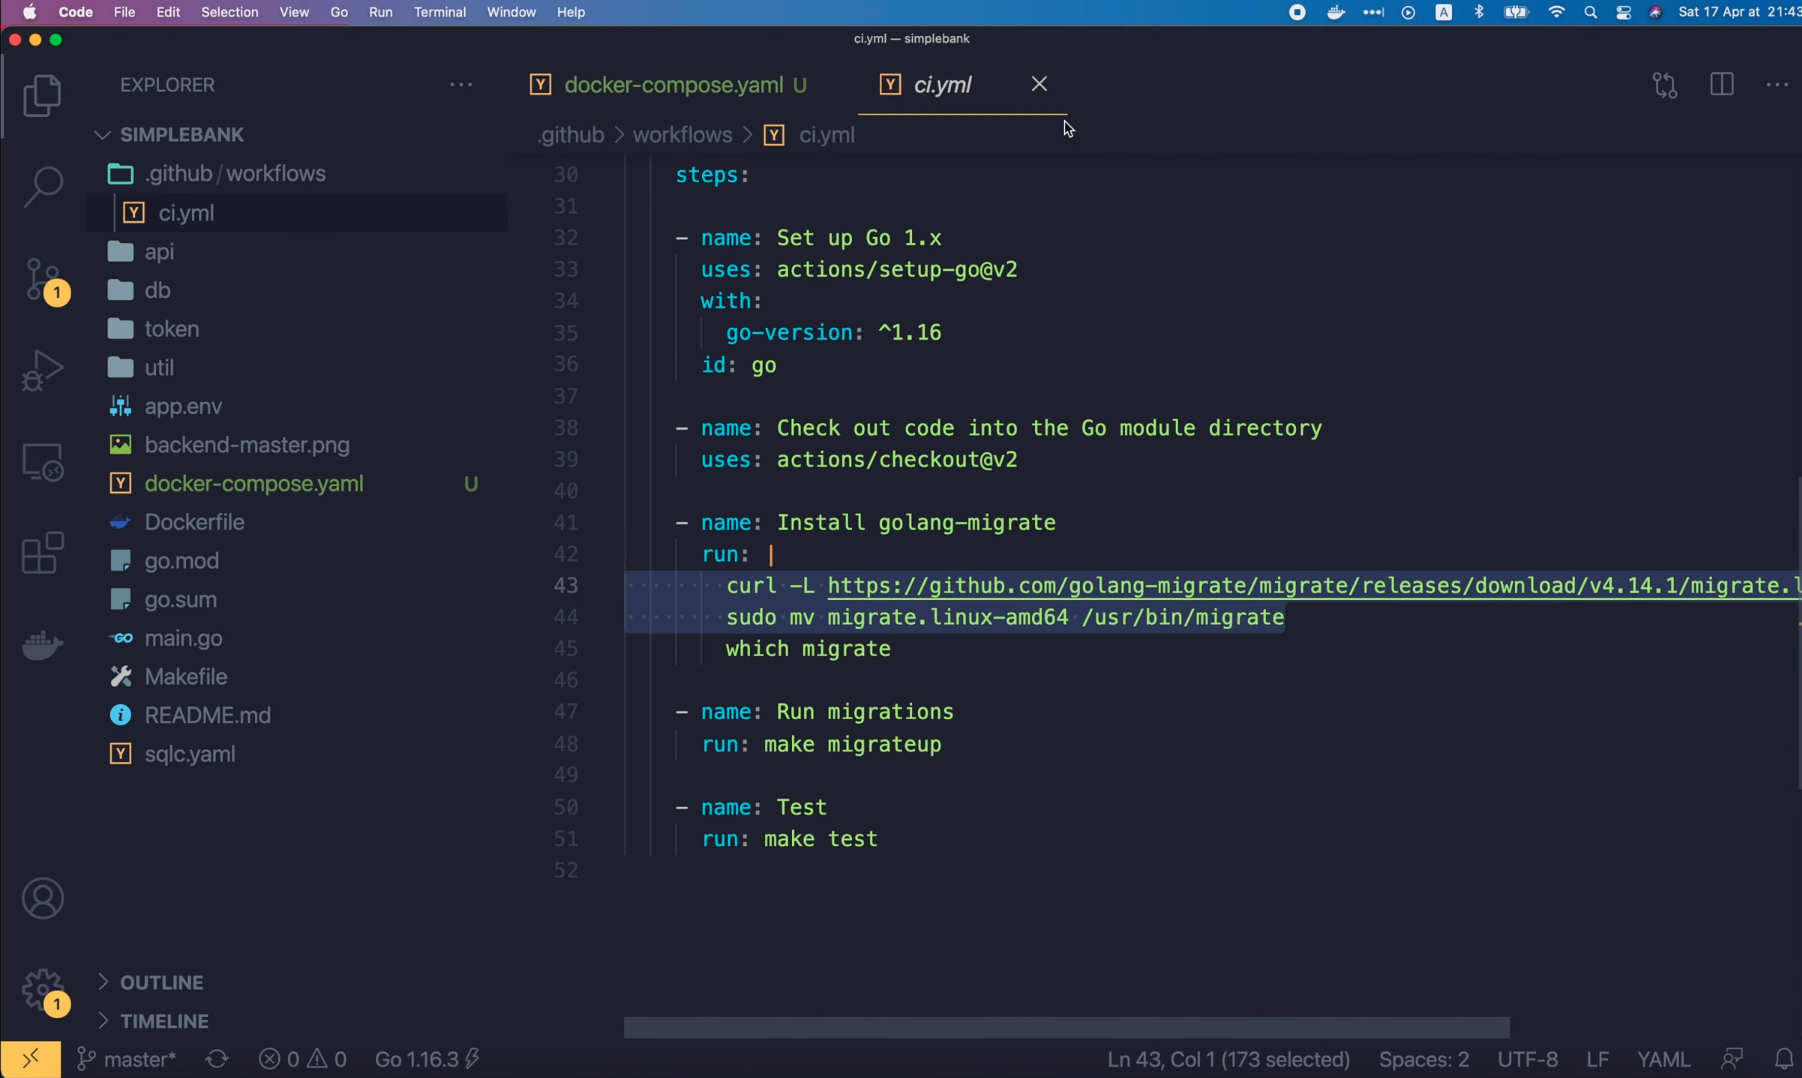The width and height of the screenshot is (1802, 1078).
Task: Open the Terminal menu
Action: (x=440, y=12)
